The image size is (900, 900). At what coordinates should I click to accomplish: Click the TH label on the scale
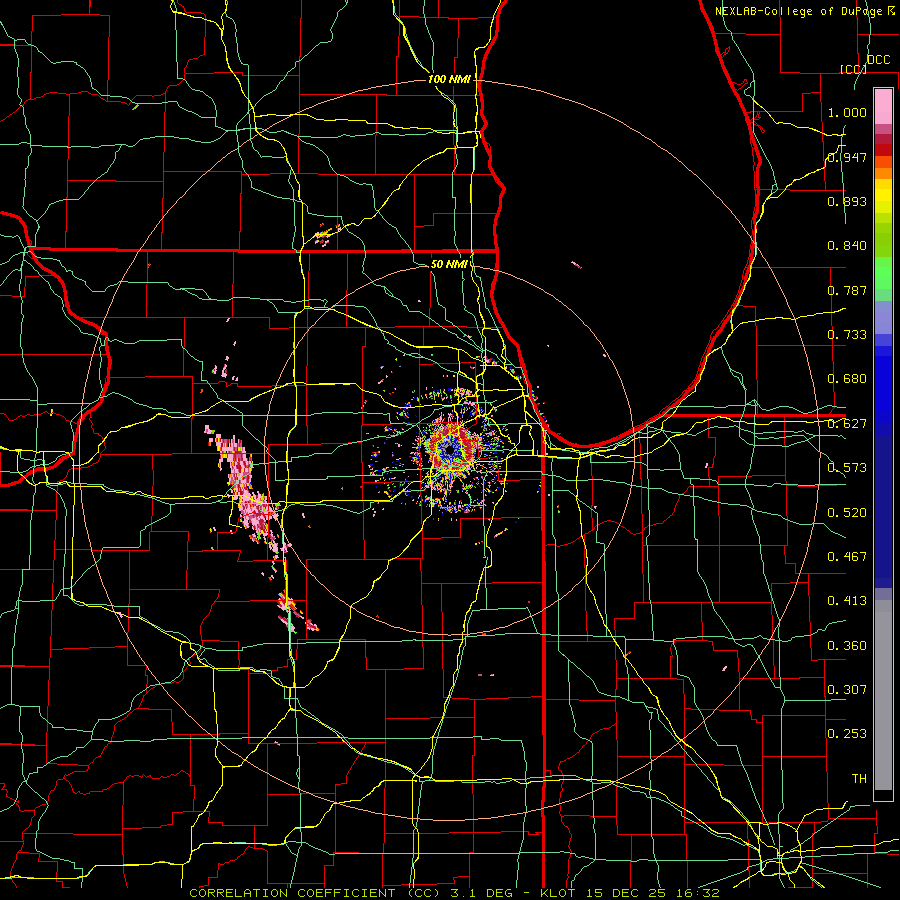[x=859, y=779]
